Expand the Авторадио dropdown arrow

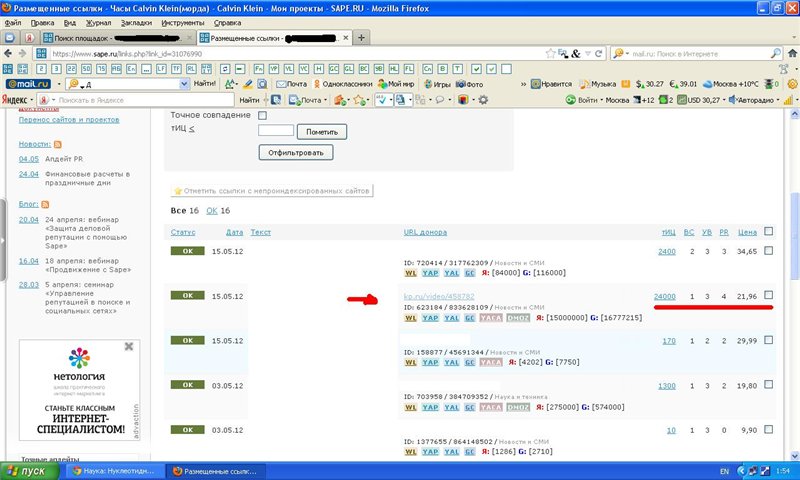pos(778,100)
